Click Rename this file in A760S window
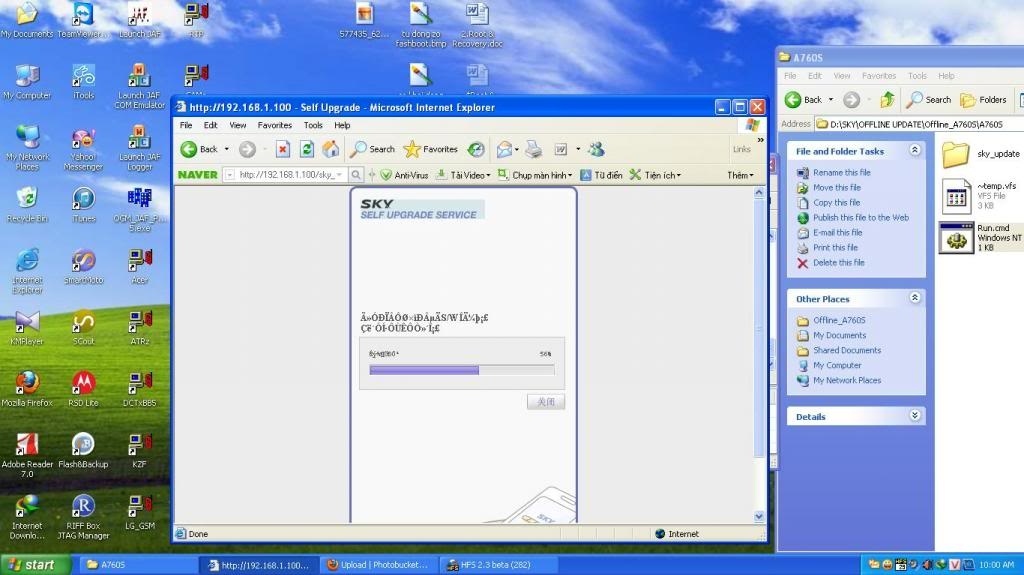 [841, 172]
